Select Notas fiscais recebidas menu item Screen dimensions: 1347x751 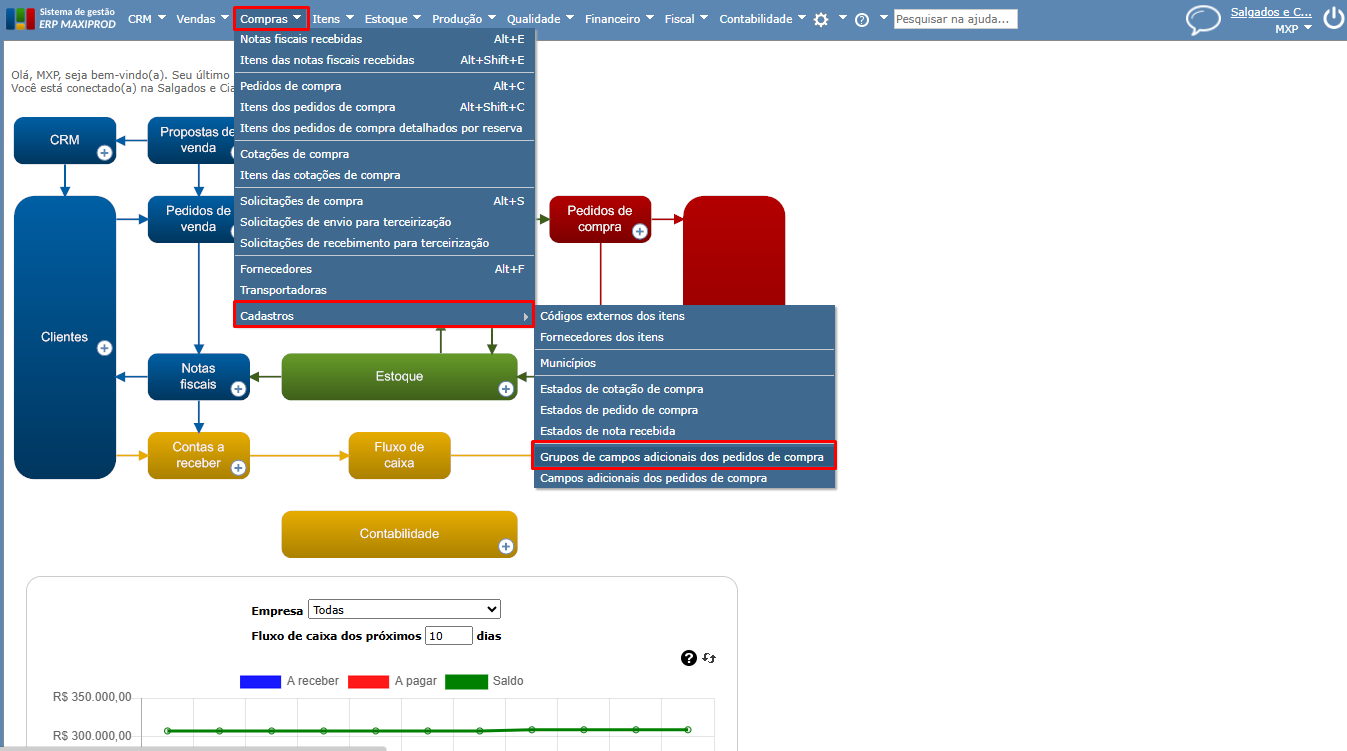385,39
